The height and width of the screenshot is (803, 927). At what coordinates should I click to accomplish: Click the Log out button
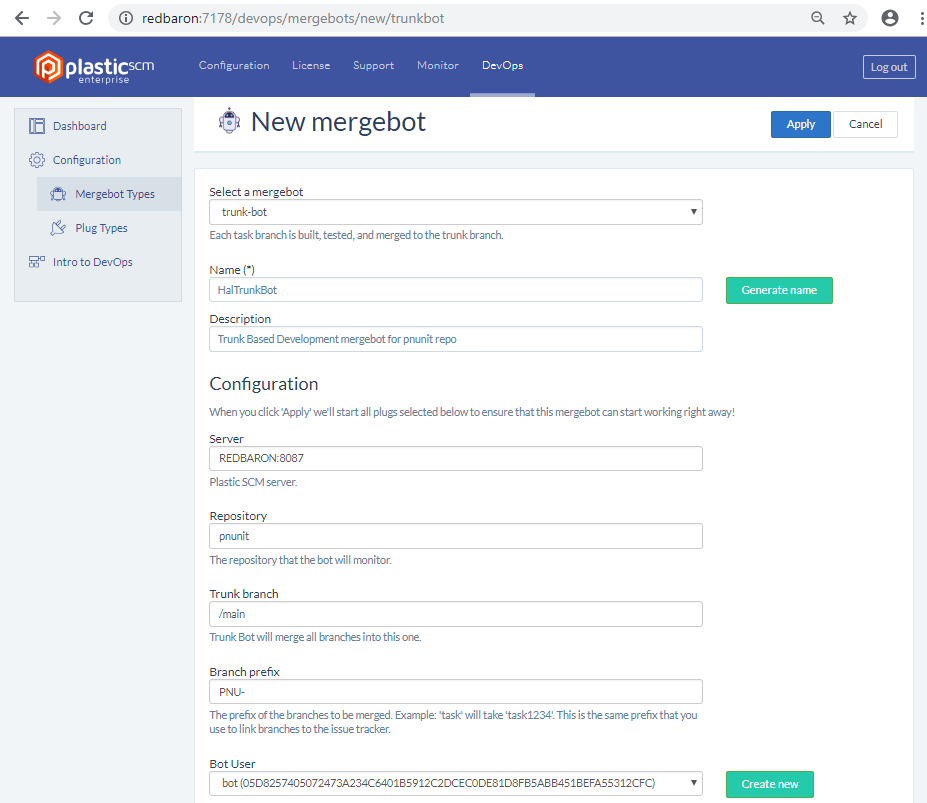[889, 67]
